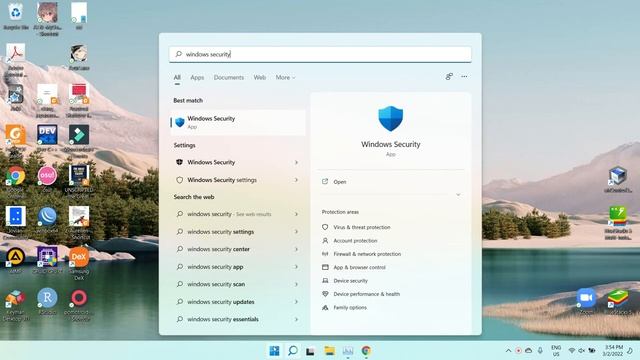Select the All search filter tab

tap(177, 78)
